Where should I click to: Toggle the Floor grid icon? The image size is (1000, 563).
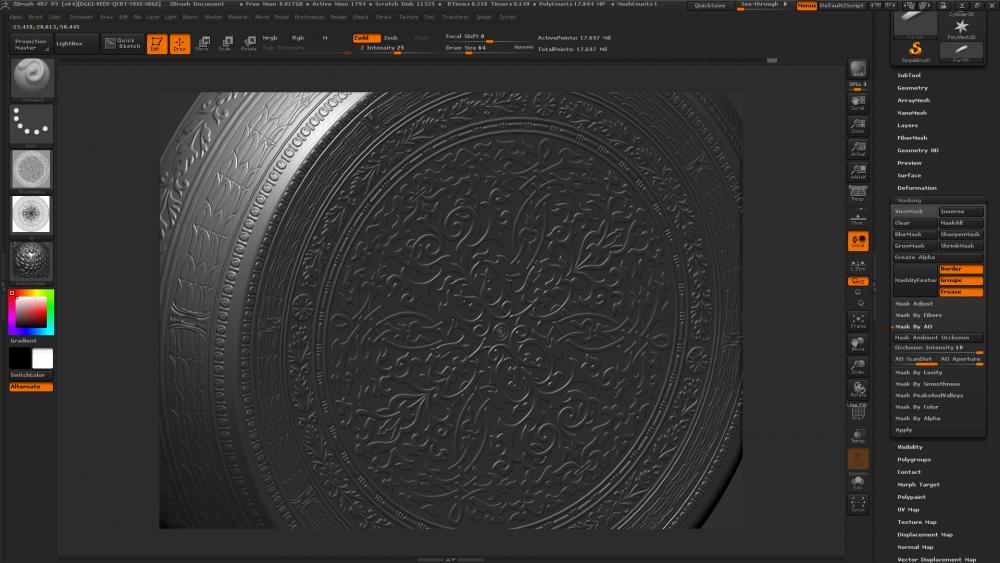coord(858,217)
